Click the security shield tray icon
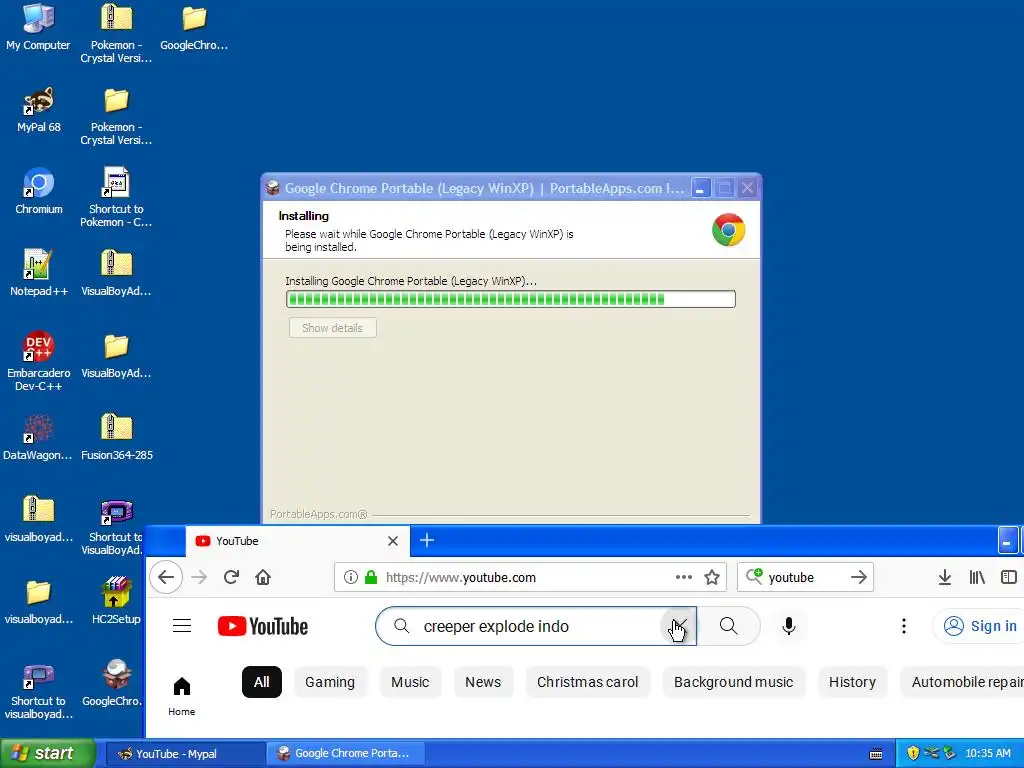Image resolution: width=1024 pixels, height=768 pixels. pos(913,753)
